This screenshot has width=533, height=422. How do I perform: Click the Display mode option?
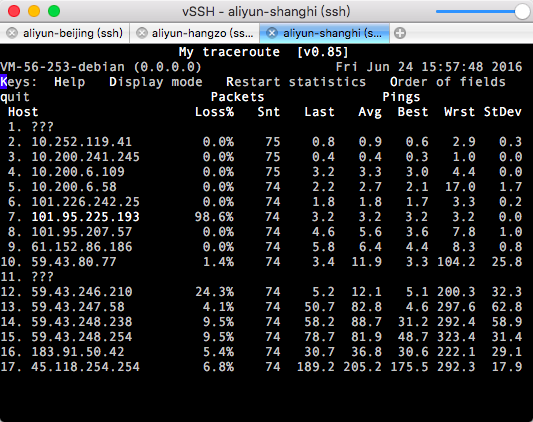click(156, 82)
